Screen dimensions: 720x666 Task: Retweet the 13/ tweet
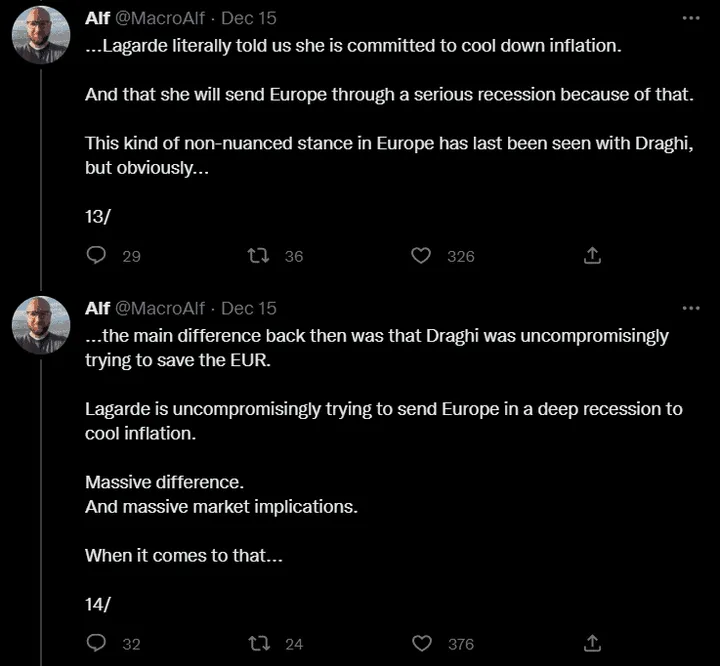click(x=258, y=256)
